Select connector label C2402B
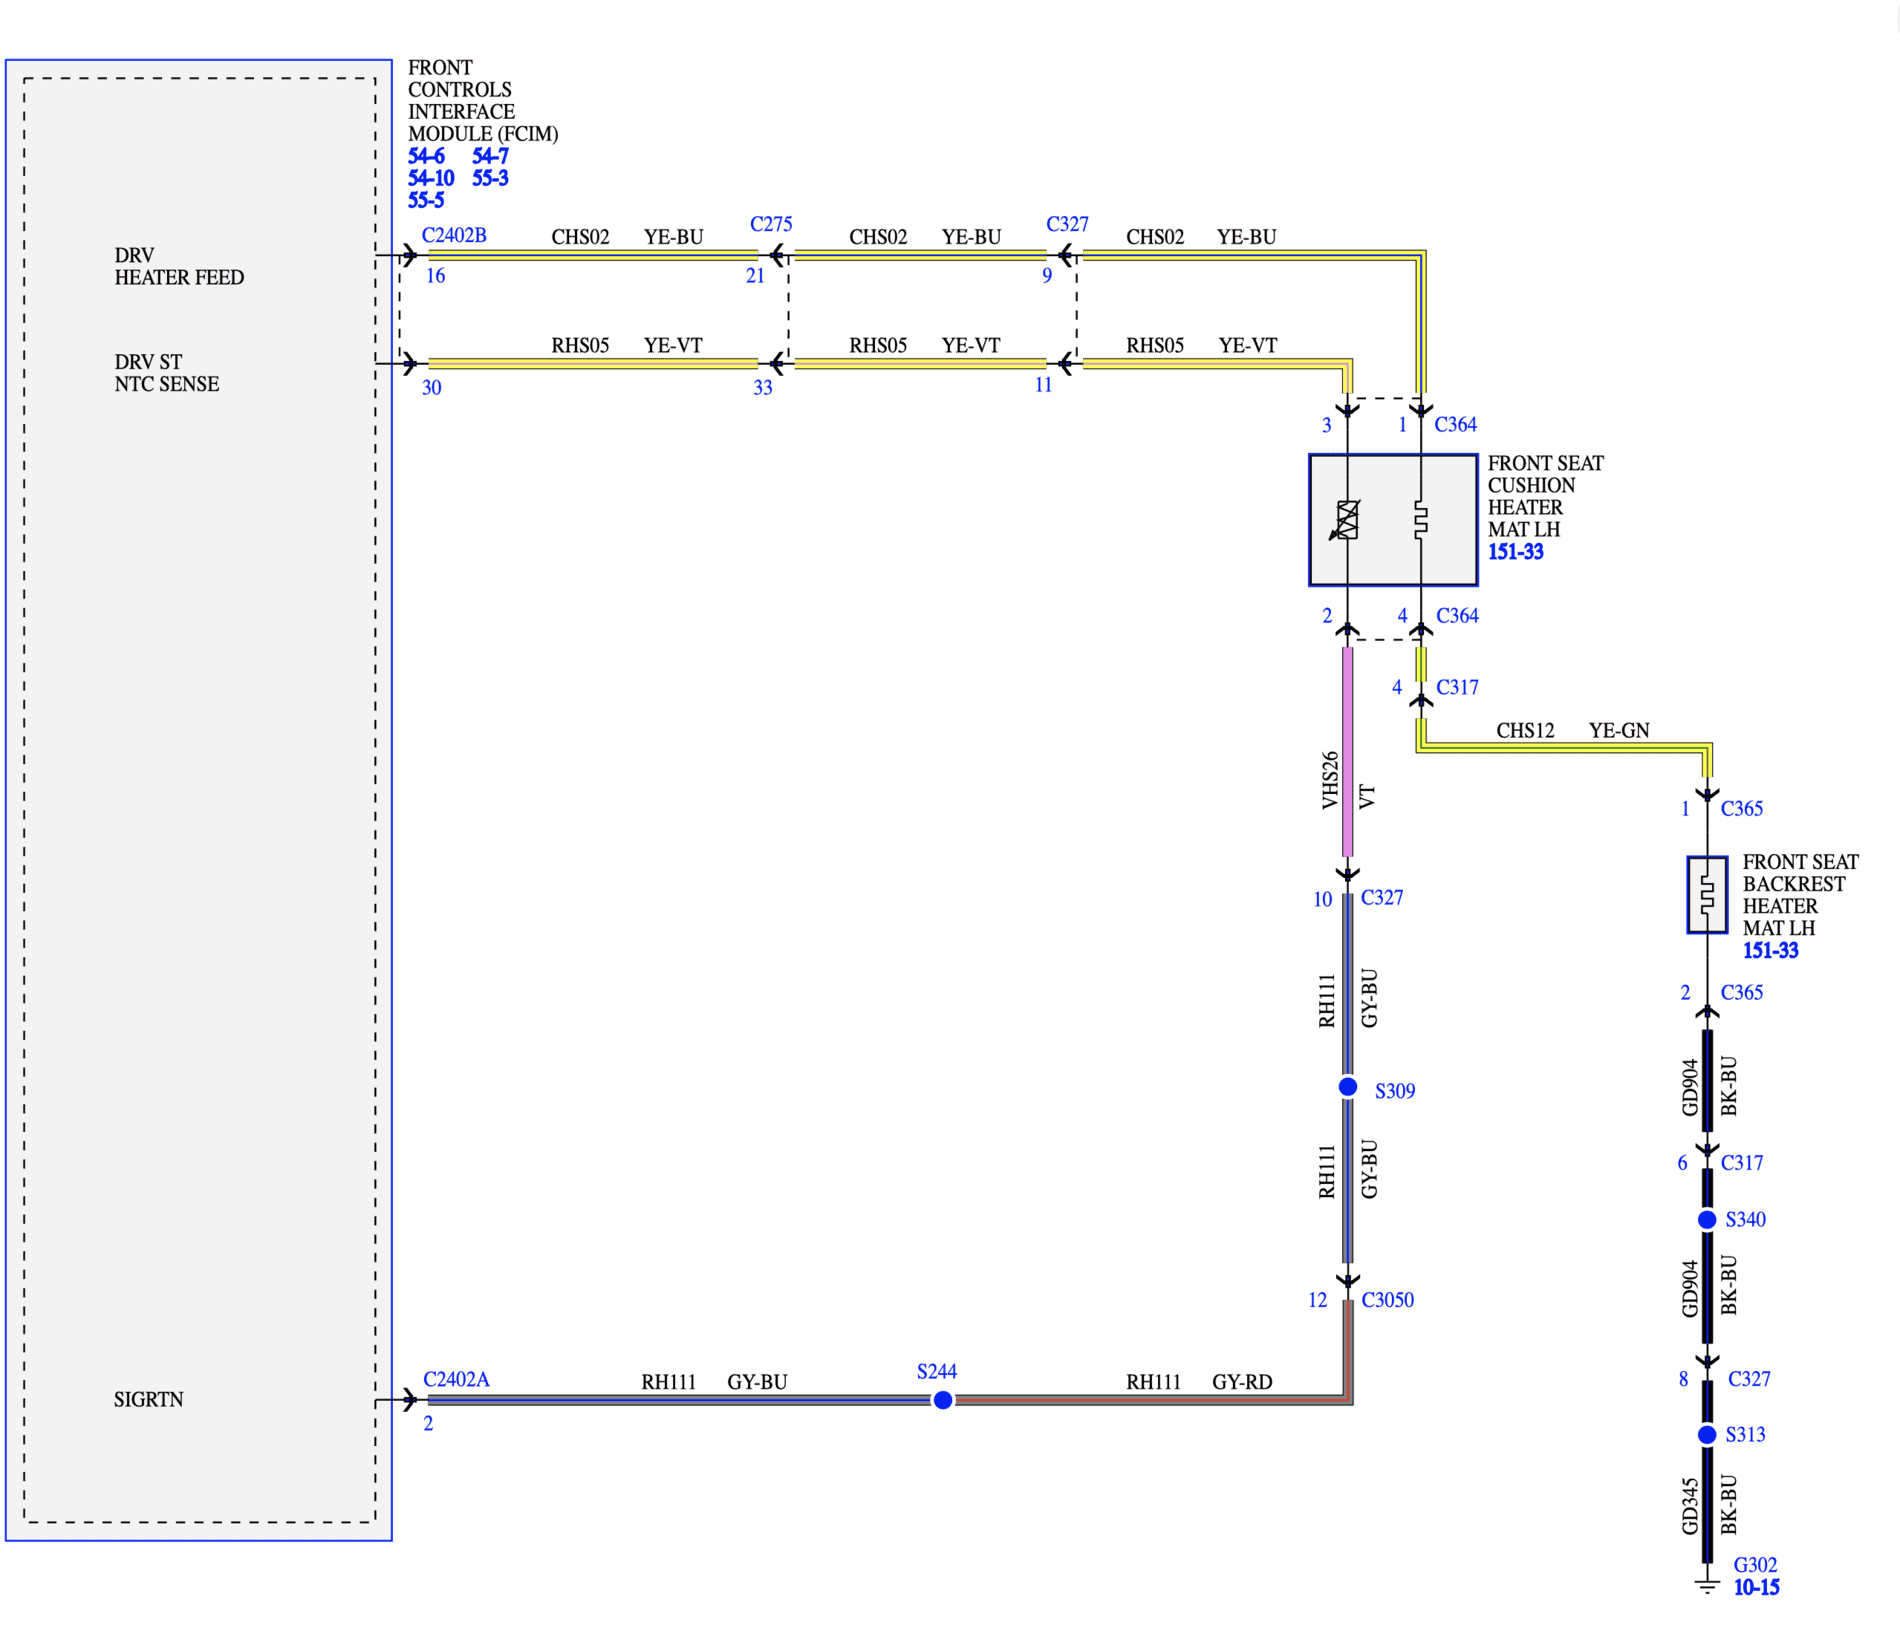1900x1625 pixels. coord(454,235)
